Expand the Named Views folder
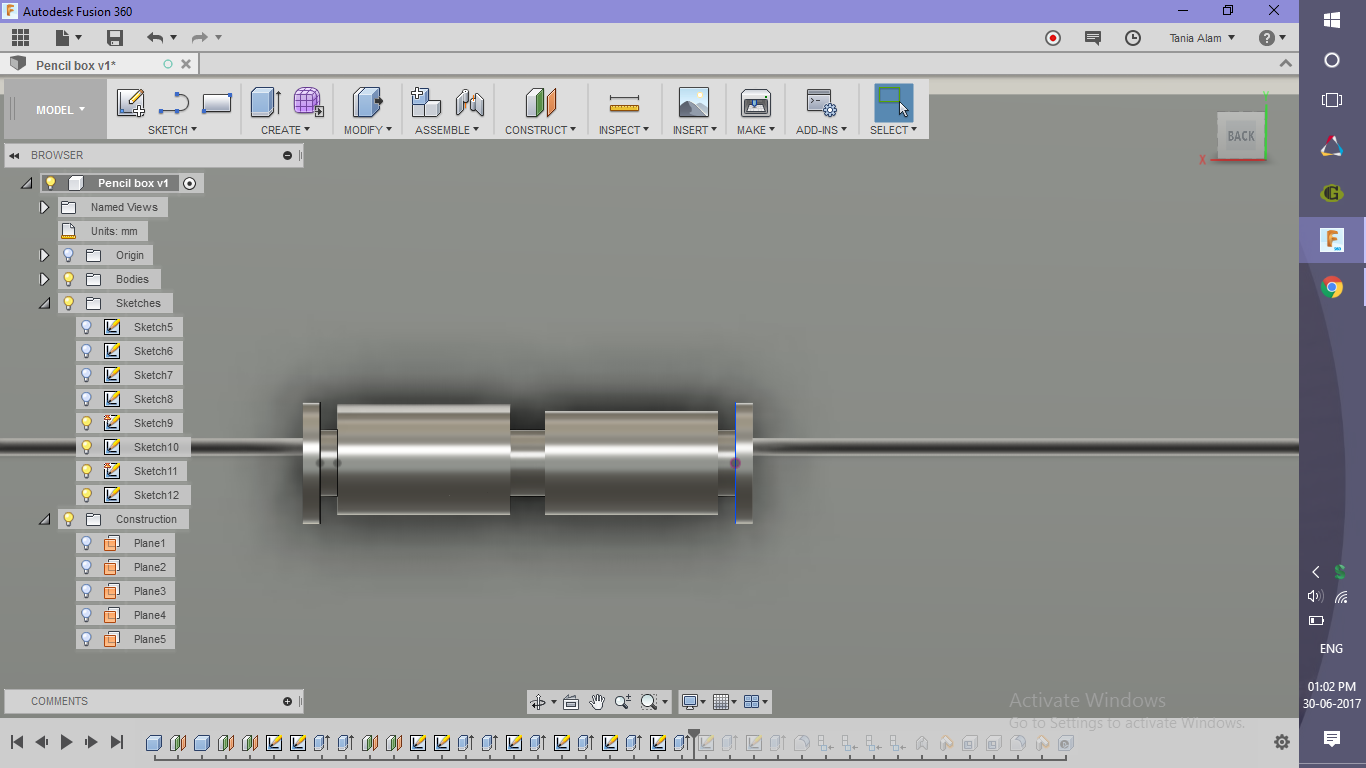1366x768 pixels. pos(44,207)
